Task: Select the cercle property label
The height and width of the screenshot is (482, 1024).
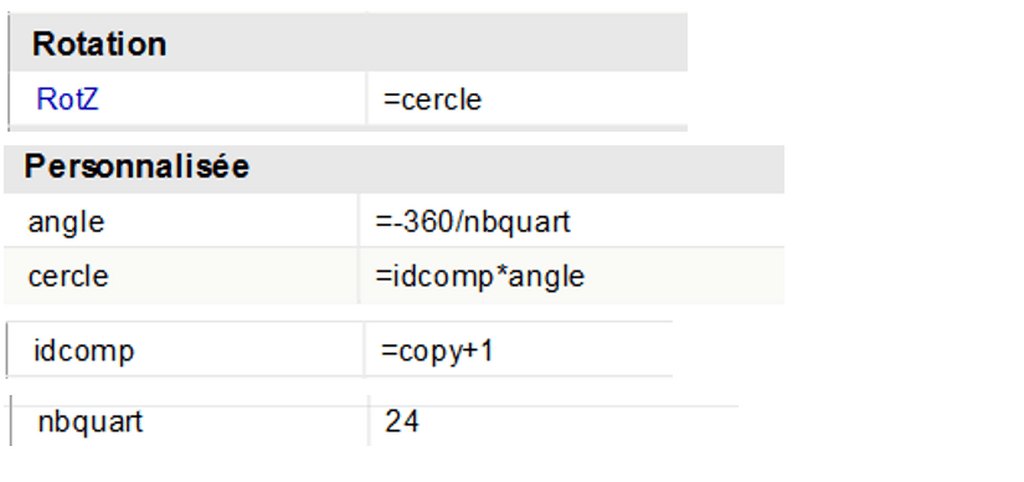Action: pyautogui.click(x=69, y=276)
